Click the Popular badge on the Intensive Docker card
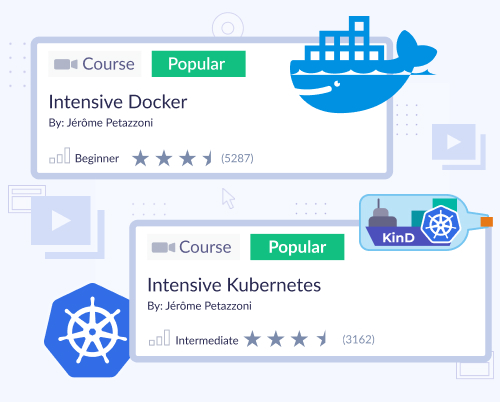This screenshot has width=500, height=402. pos(199,64)
